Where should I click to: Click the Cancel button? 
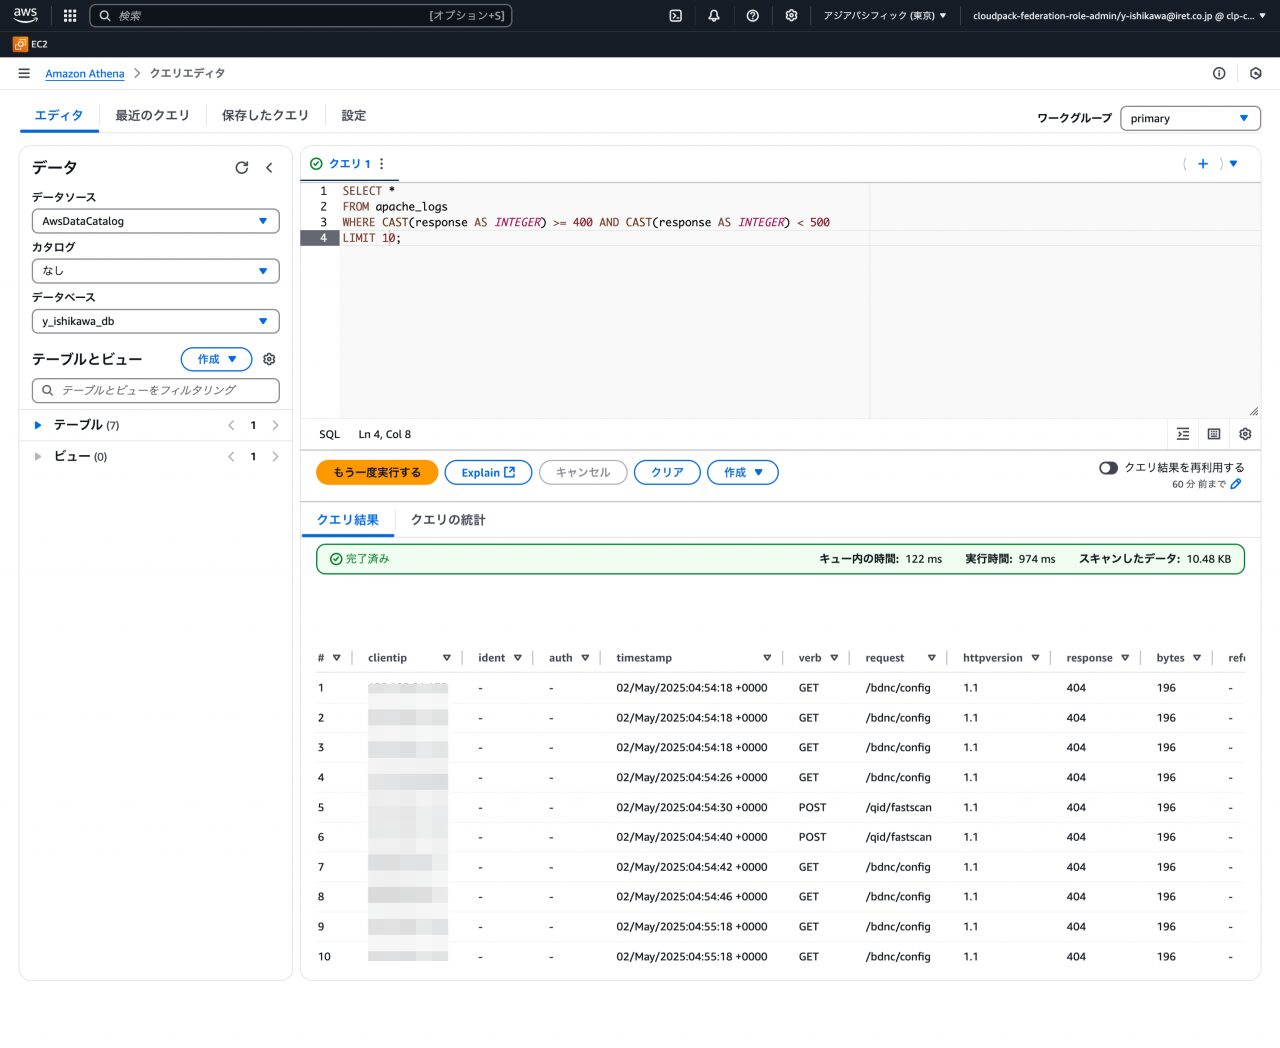pyautogui.click(x=583, y=472)
